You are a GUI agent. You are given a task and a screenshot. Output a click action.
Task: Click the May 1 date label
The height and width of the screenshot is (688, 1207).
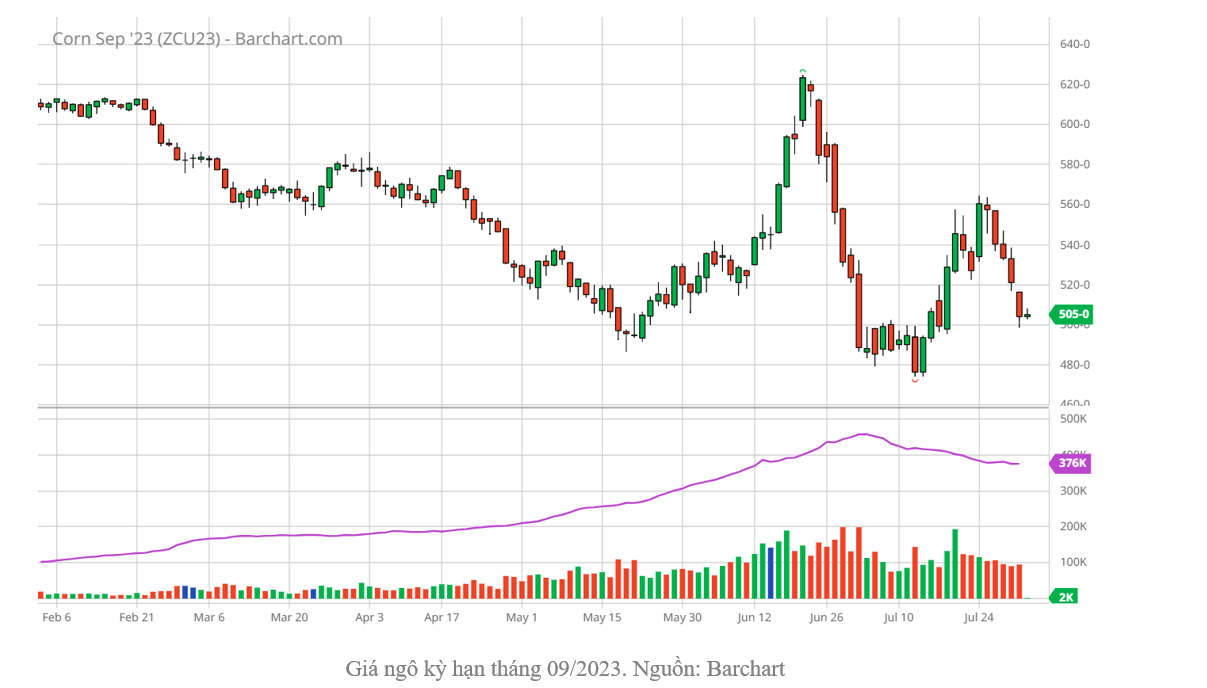[x=521, y=617]
